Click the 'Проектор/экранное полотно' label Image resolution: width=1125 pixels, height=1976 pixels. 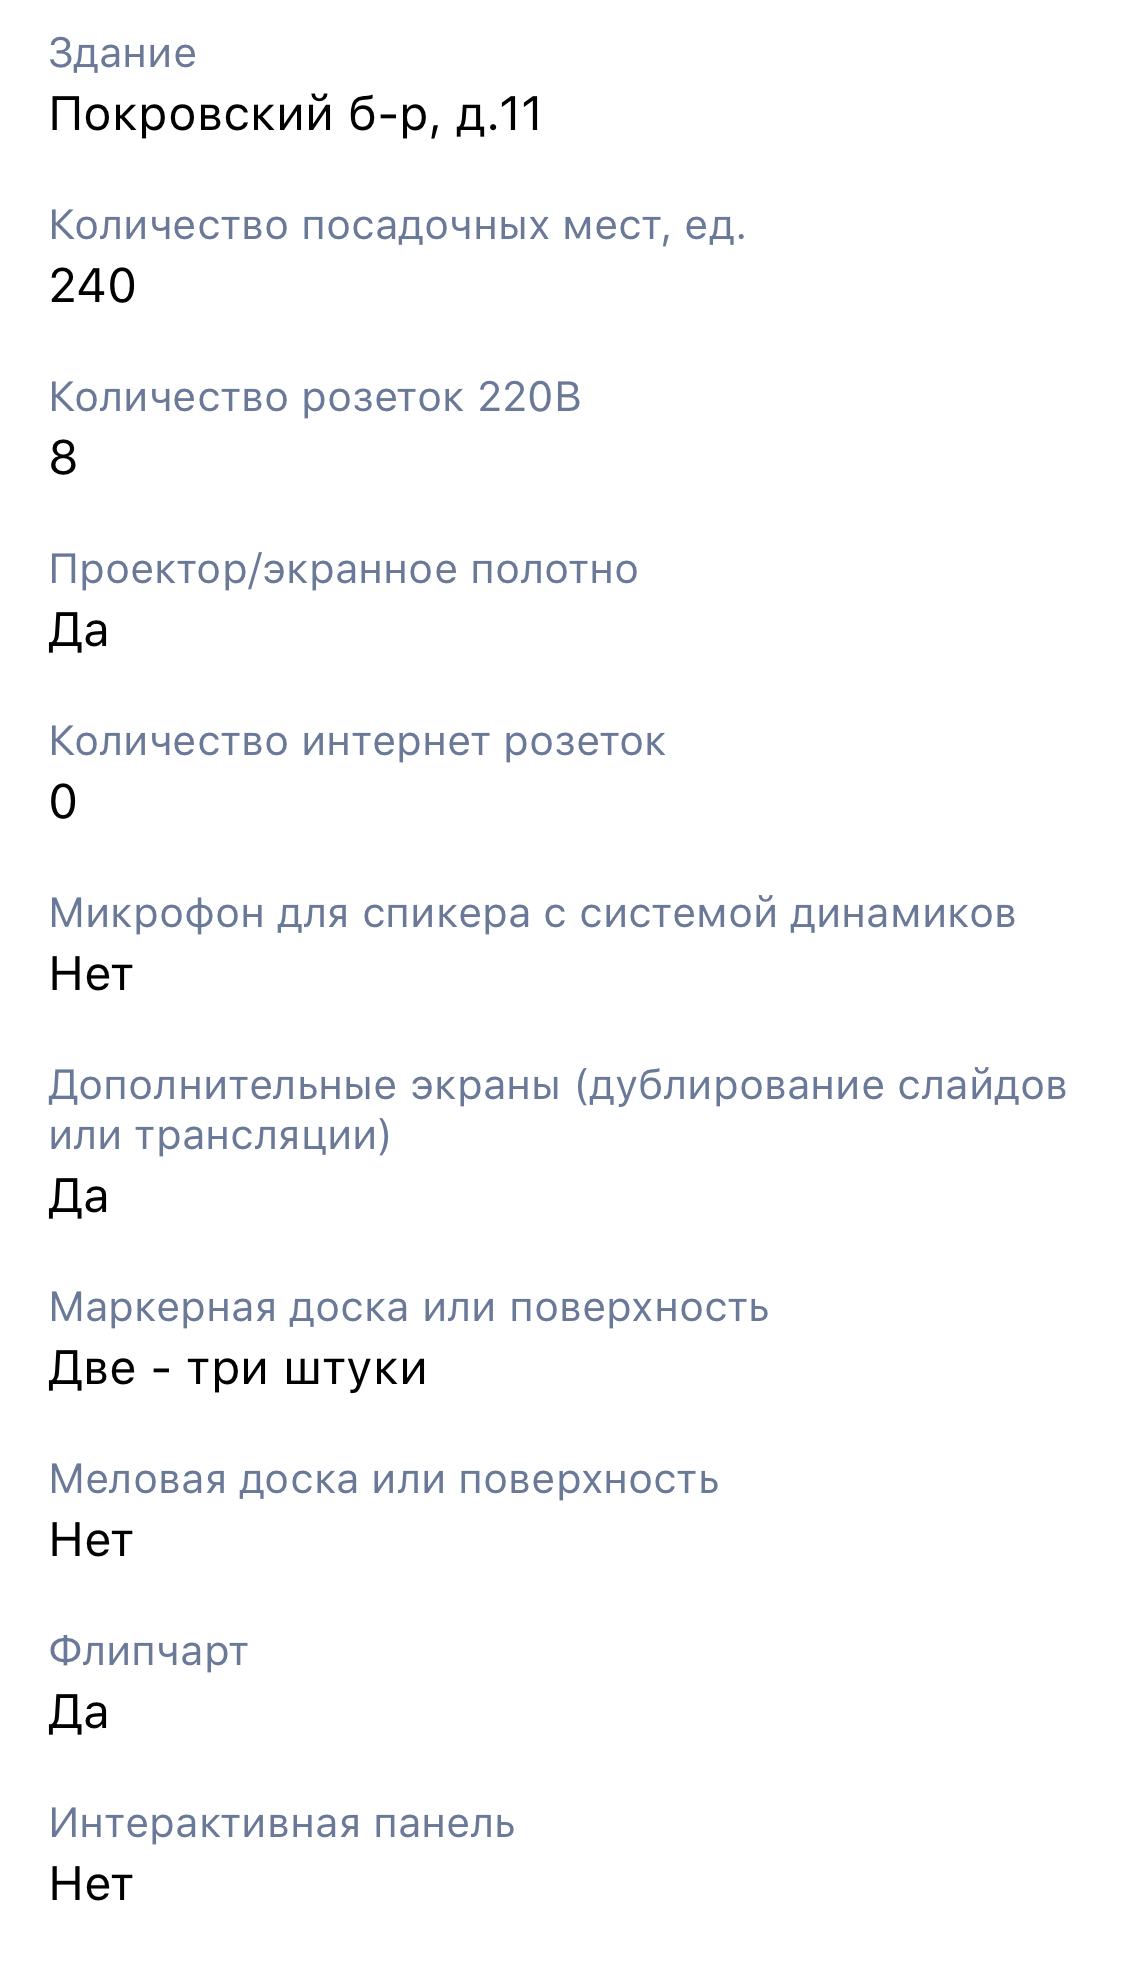tap(343, 569)
